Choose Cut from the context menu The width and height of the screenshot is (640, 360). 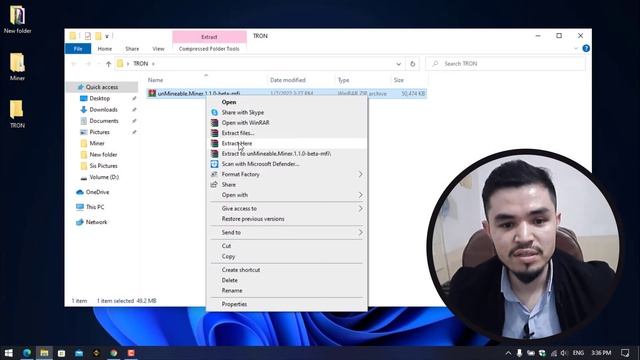click(226, 246)
